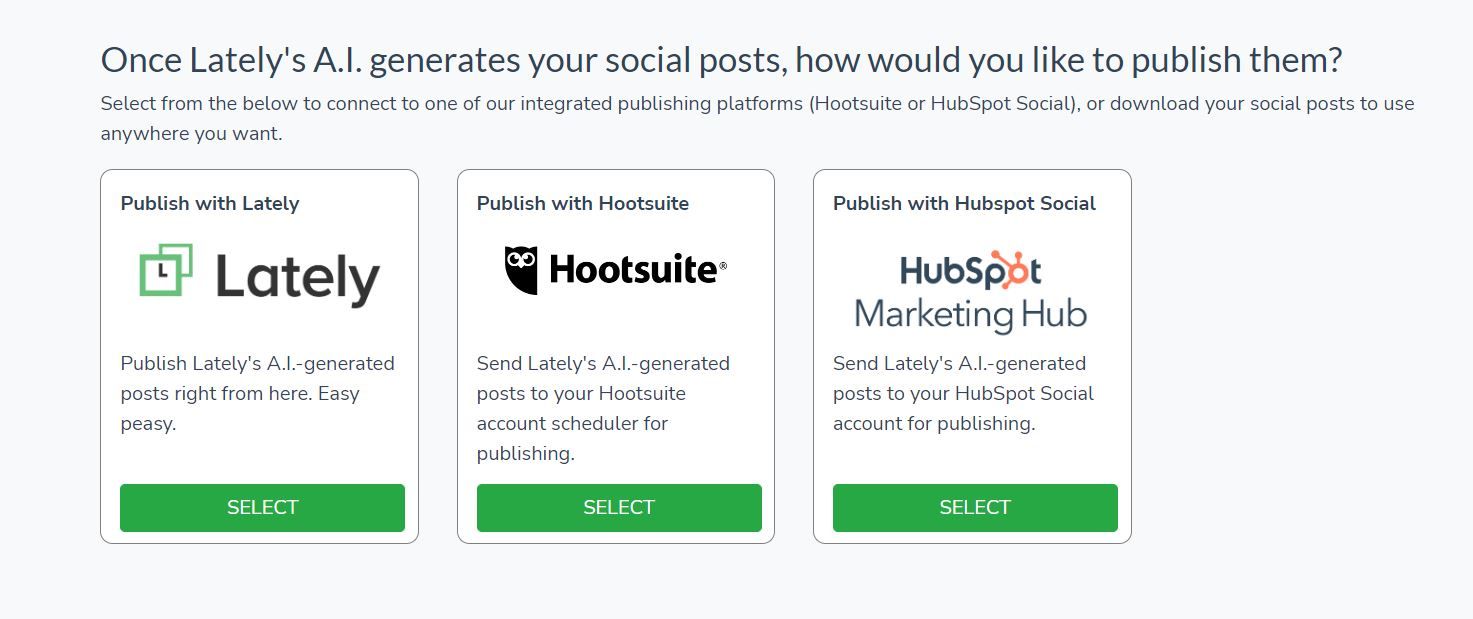Click the 'Publish with Hubspot Social' card heading
Viewport: 1473px width, 619px height.
[x=962, y=203]
